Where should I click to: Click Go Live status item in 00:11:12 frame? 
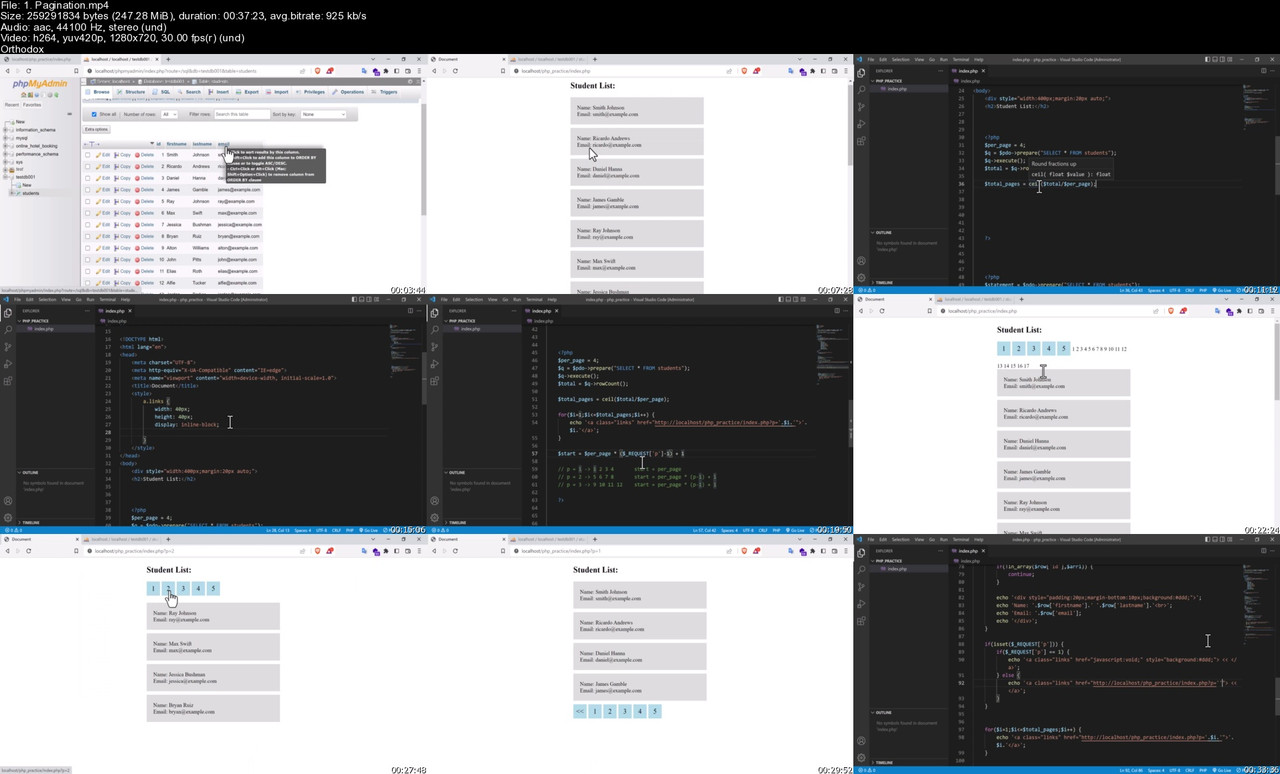[x=1222, y=290]
